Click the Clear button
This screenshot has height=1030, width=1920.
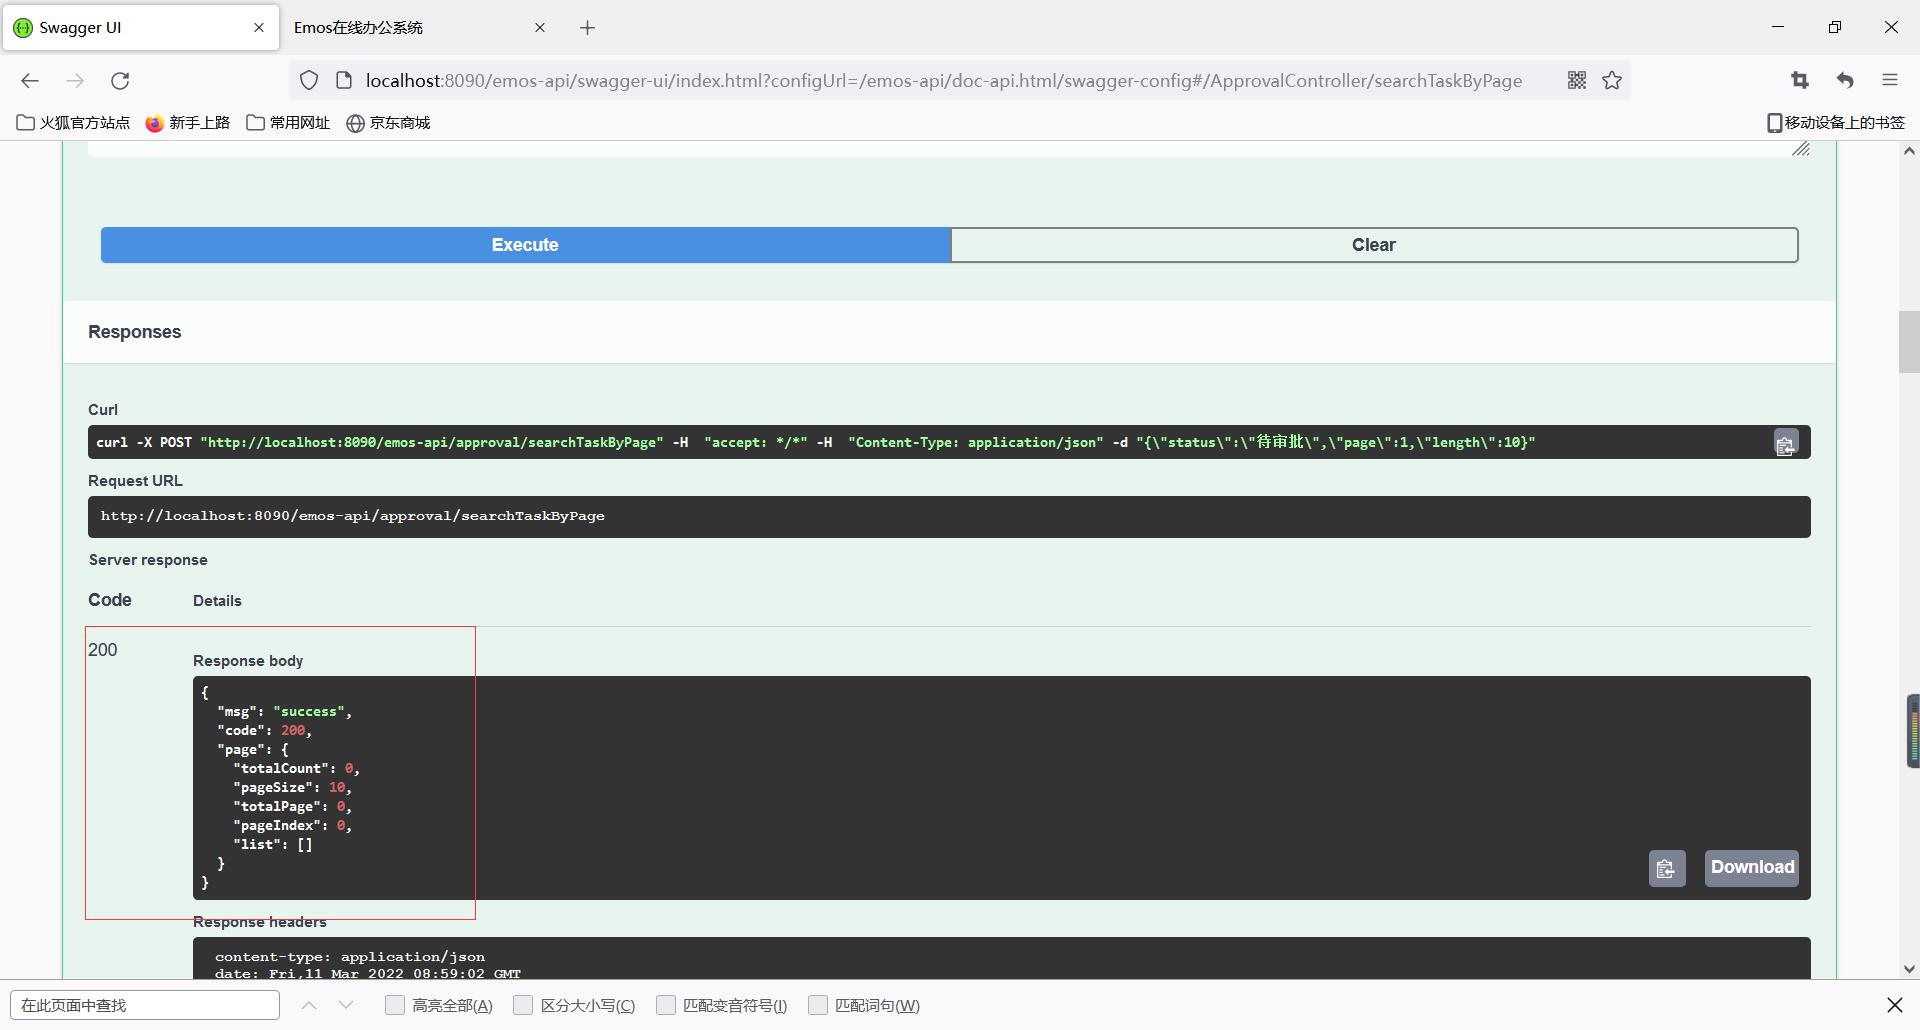click(x=1374, y=245)
